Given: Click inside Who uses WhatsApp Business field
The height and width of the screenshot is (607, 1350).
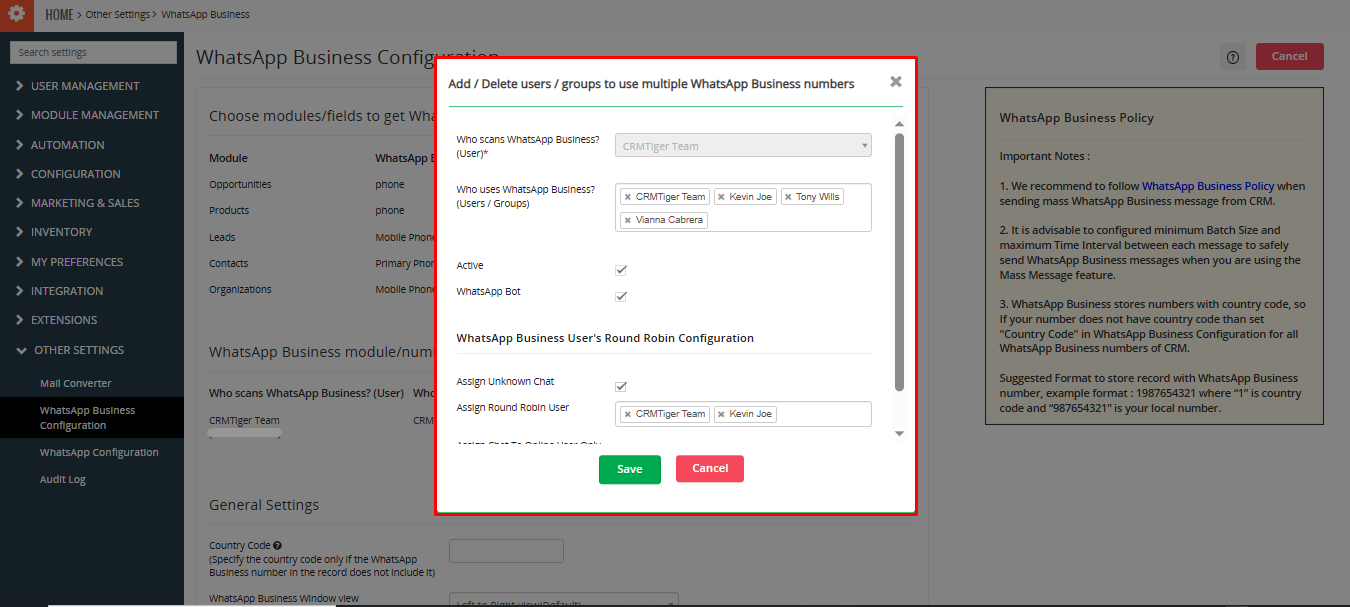Looking at the screenshot, I should click(x=743, y=208).
